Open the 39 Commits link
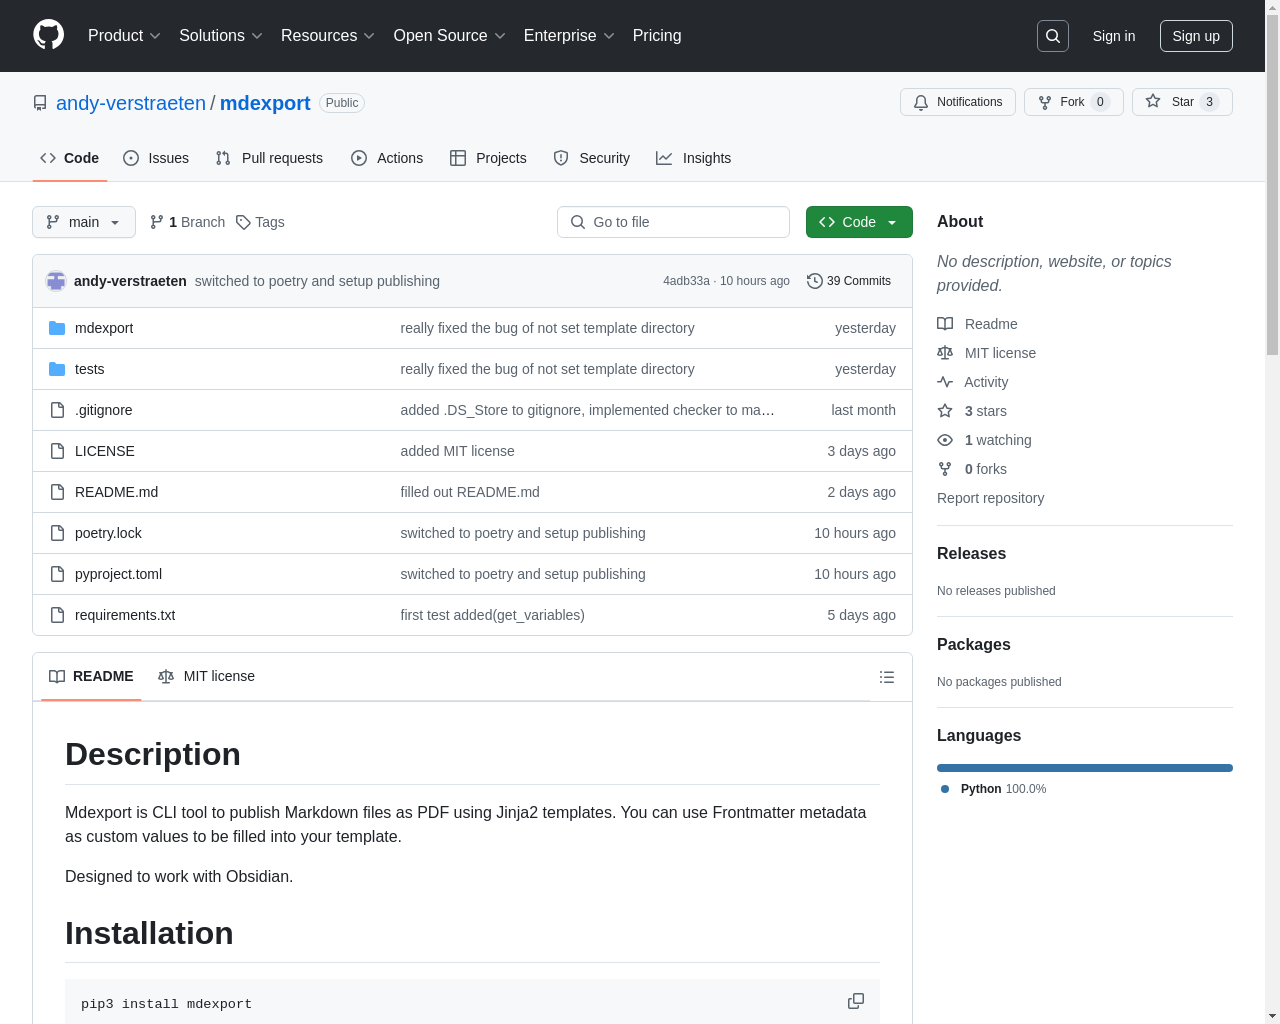The width and height of the screenshot is (1280, 1024). point(849,281)
